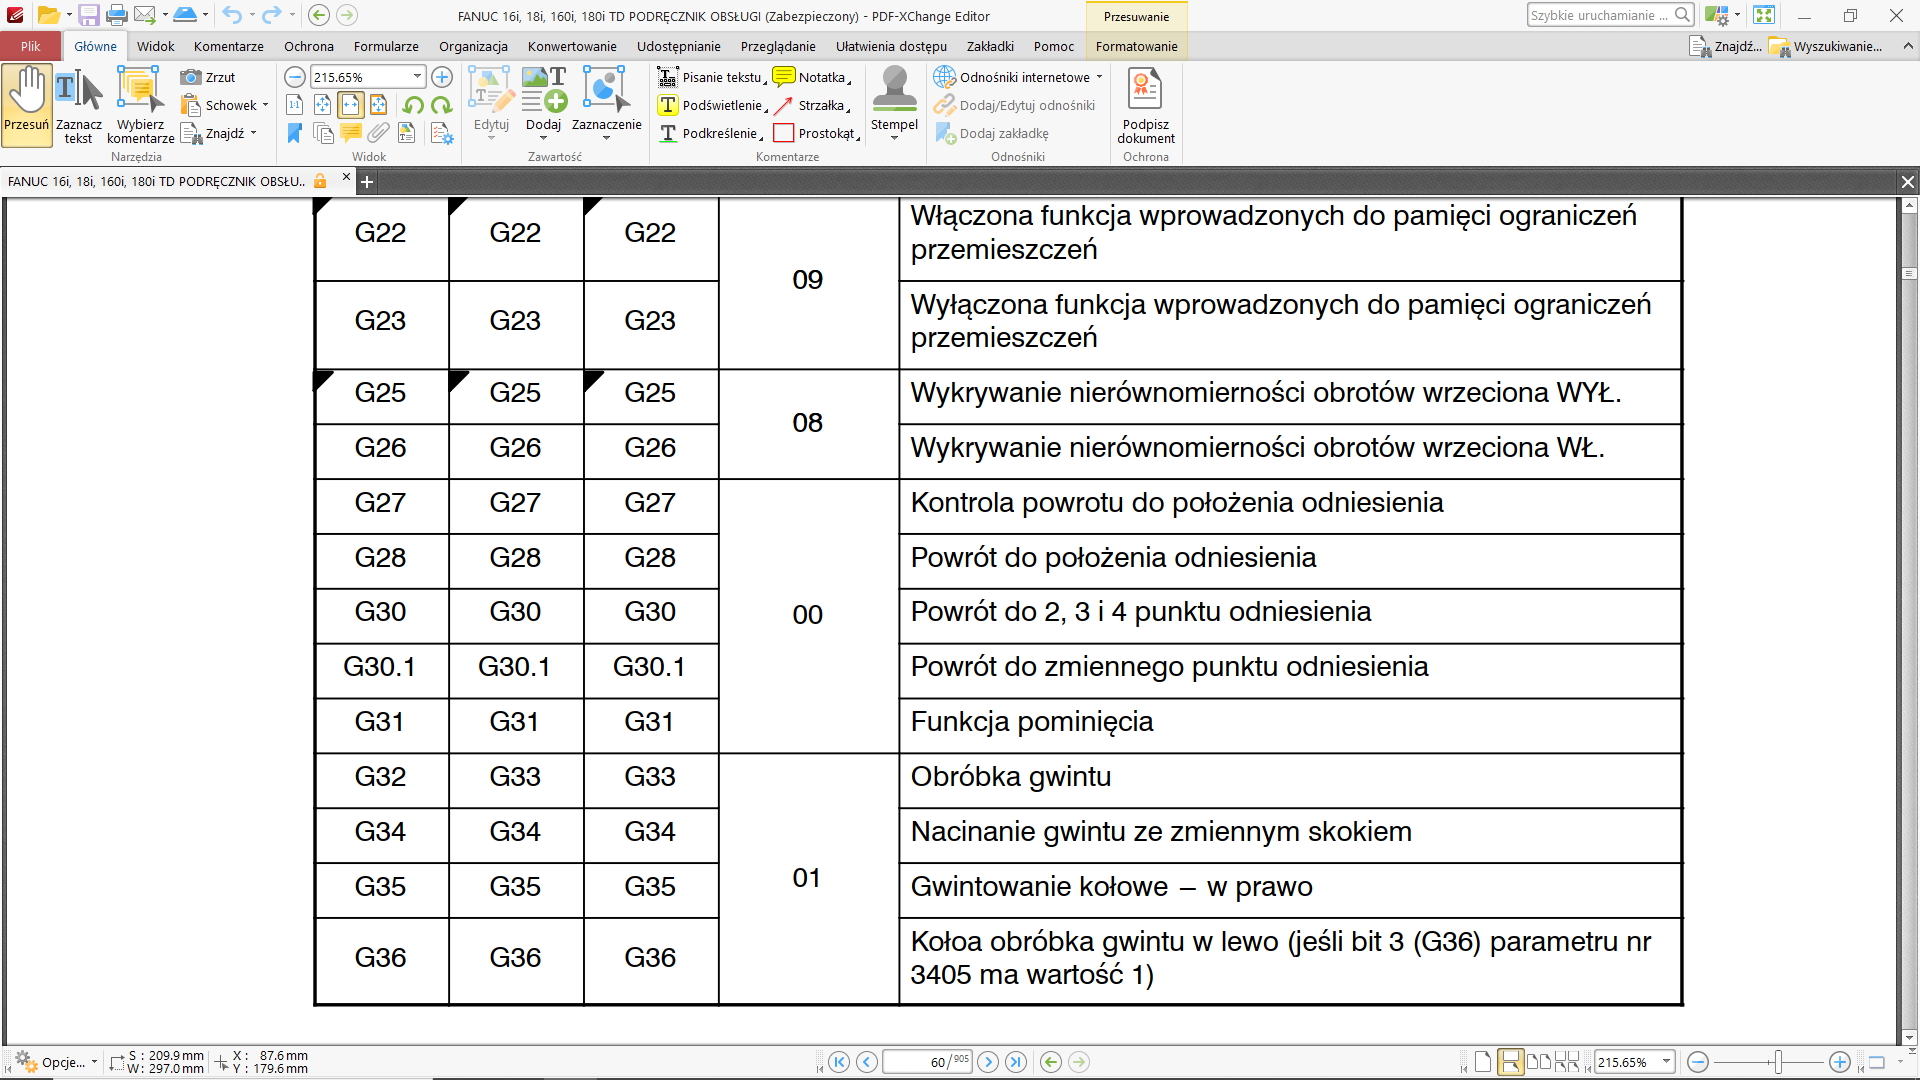The image size is (1920, 1080).
Task: Click Podpisz dokument button
Action: 1146,106
